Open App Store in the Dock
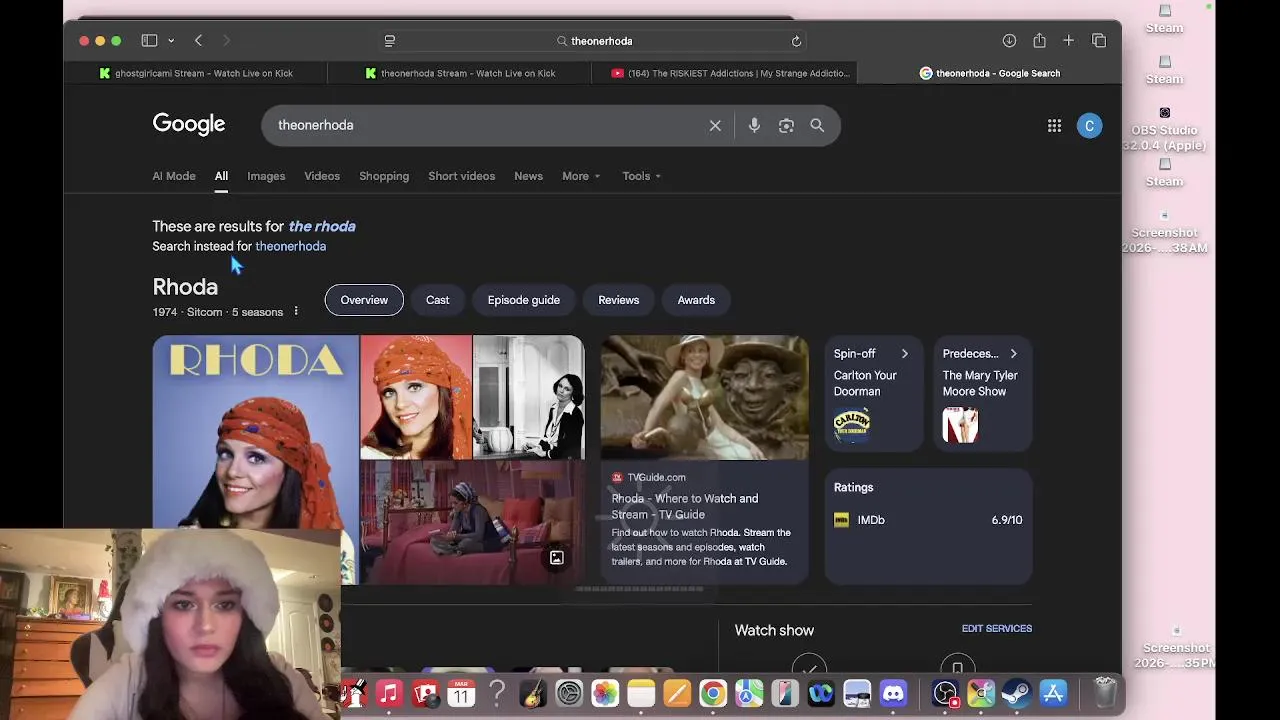The image size is (1280, 720). pyautogui.click(x=1053, y=693)
